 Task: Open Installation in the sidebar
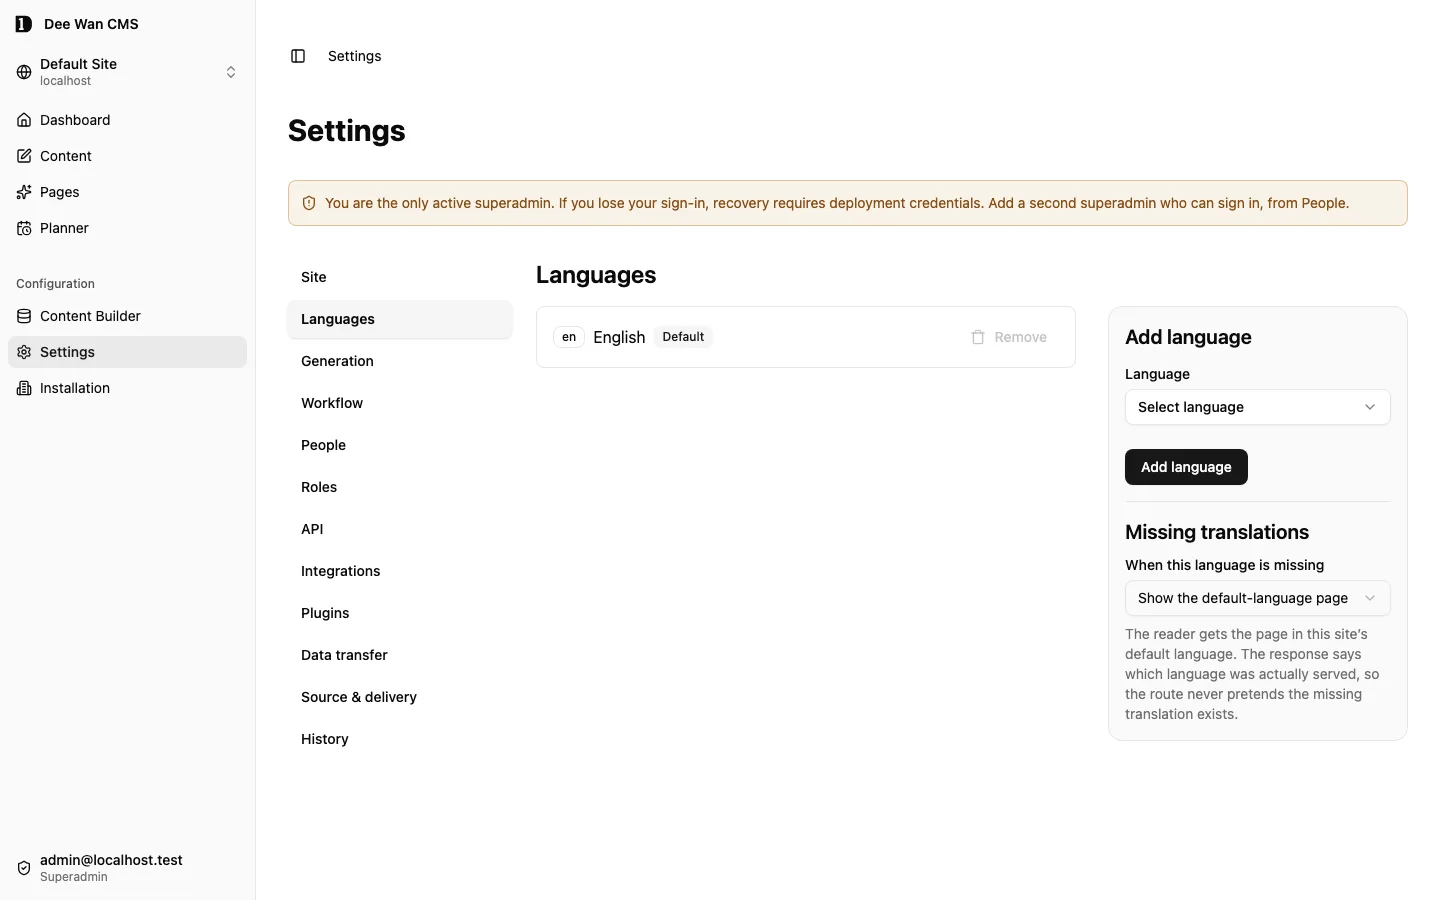127,388
